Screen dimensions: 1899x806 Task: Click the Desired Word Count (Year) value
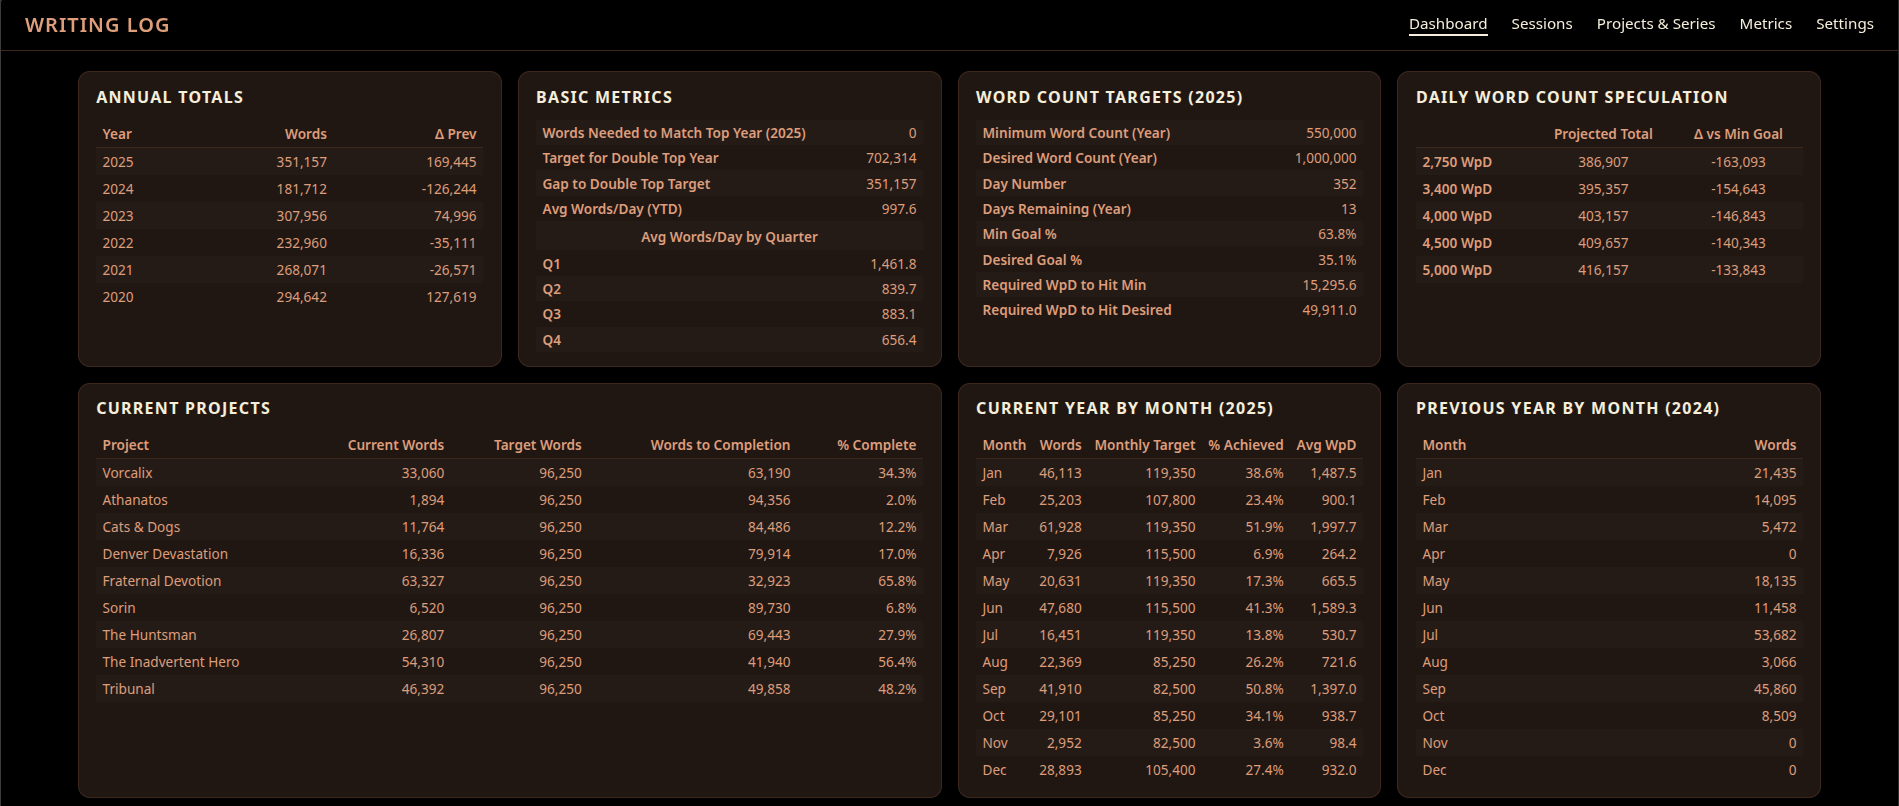[x=1325, y=158]
